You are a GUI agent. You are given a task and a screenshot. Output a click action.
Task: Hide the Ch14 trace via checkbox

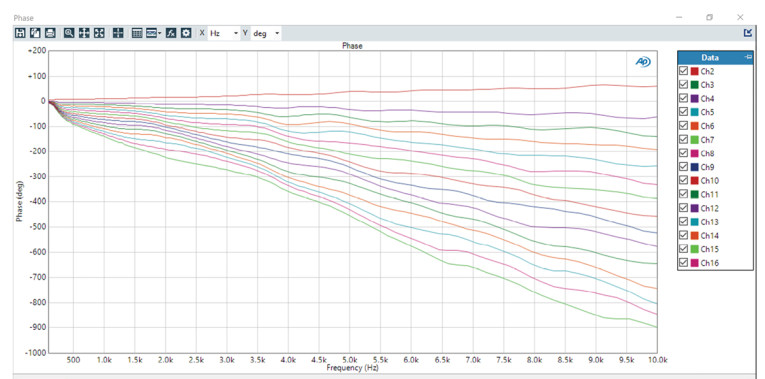(684, 235)
